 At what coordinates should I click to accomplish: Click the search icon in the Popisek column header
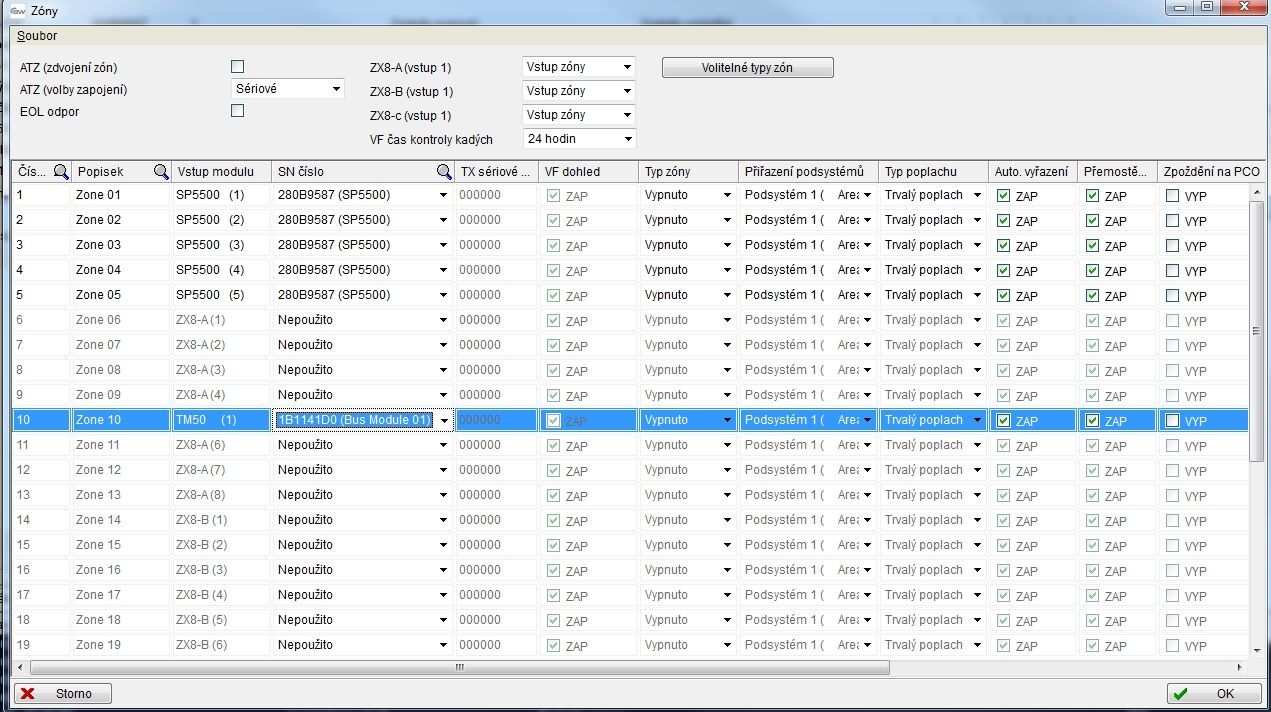[x=161, y=172]
